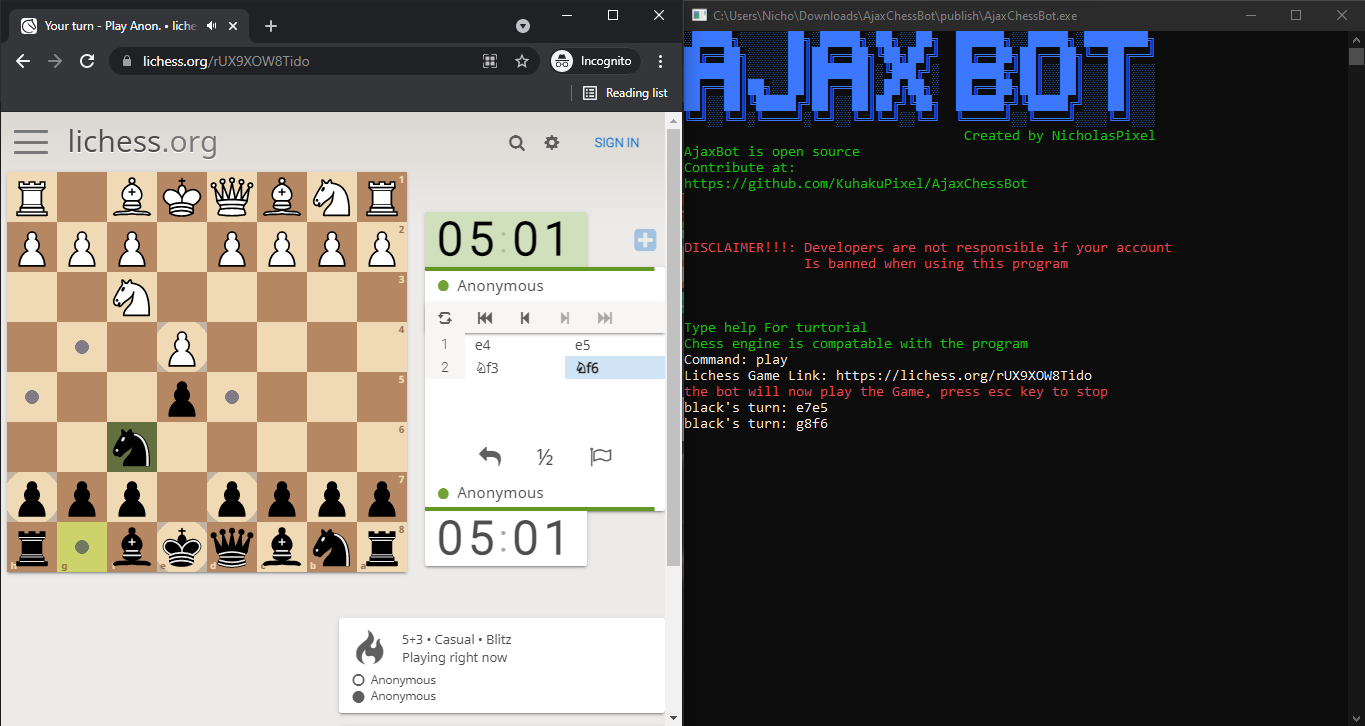
Task: Open the Chrome three-dot menu
Action: pyautogui.click(x=660, y=61)
